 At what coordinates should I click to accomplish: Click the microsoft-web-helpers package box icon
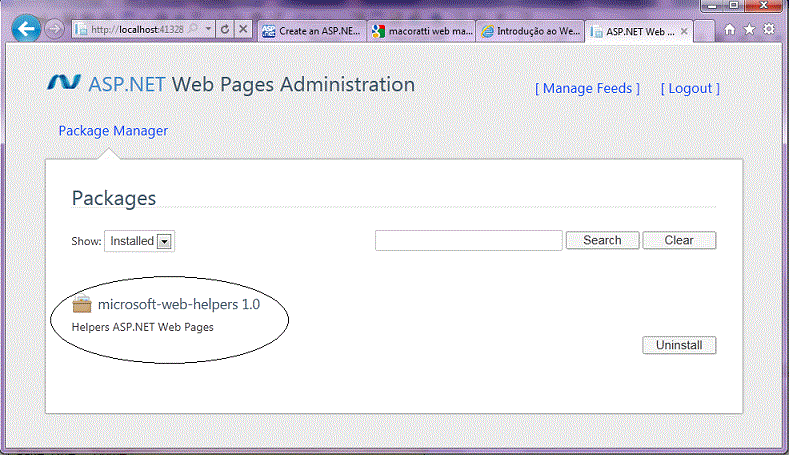[82, 304]
